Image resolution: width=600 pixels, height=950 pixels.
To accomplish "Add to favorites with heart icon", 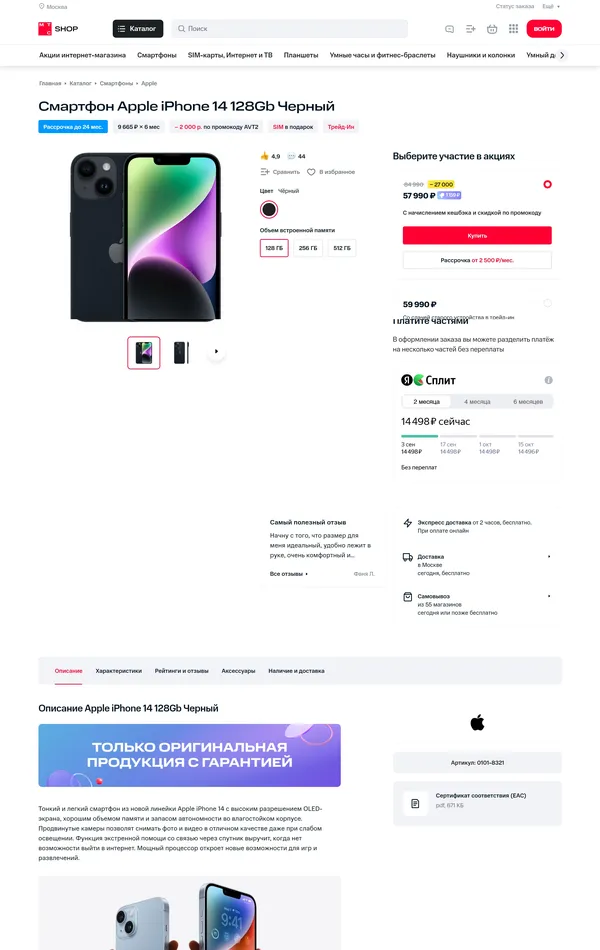I will pos(311,172).
